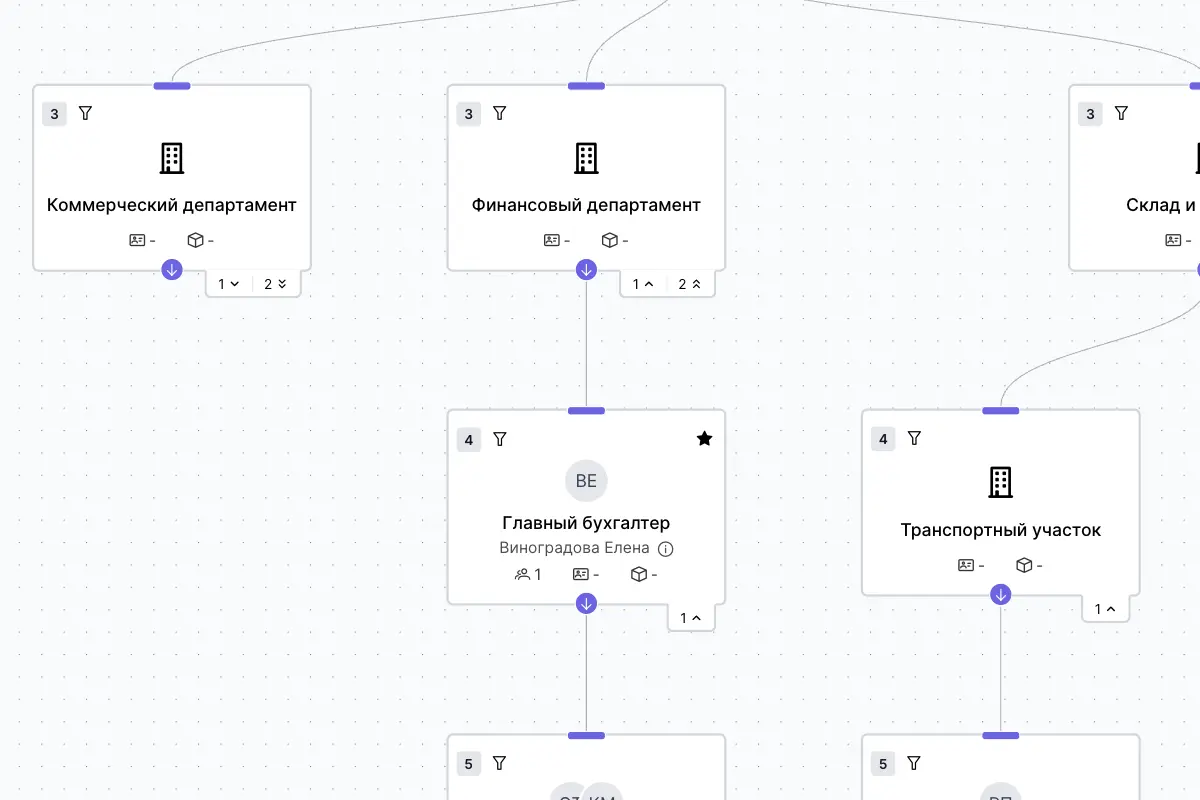Click cube icon on Финансовый департамент card
1200x800 pixels.
point(609,240)
